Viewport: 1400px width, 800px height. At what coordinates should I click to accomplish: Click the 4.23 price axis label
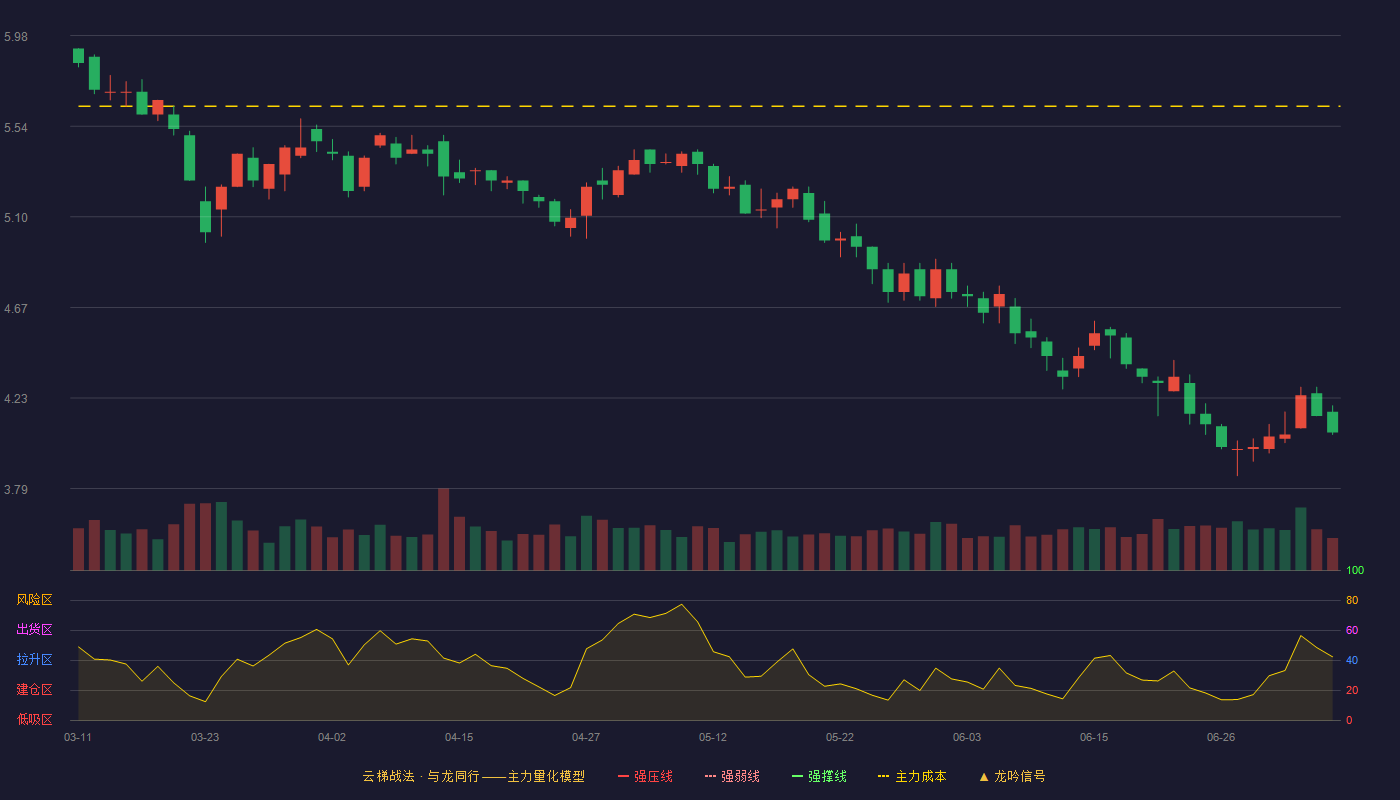(x=16, y=399)
